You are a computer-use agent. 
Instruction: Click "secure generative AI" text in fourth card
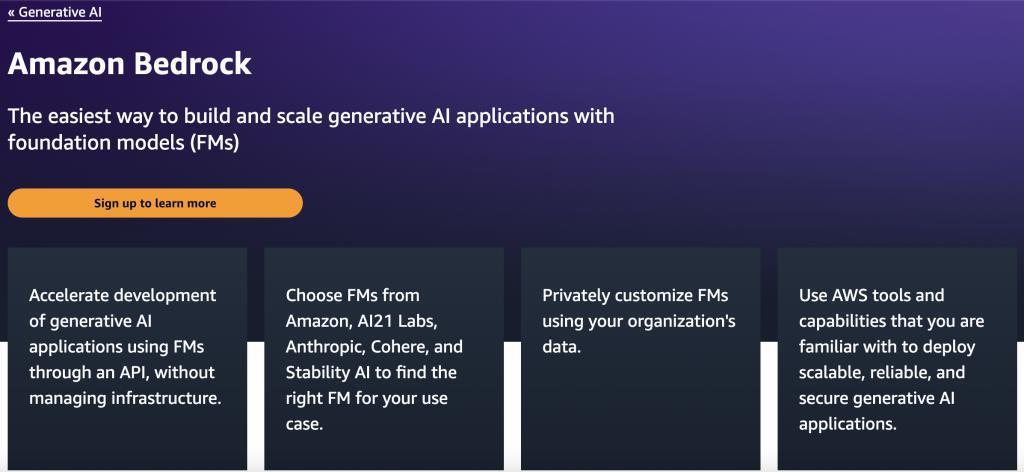tap(872, 399)
